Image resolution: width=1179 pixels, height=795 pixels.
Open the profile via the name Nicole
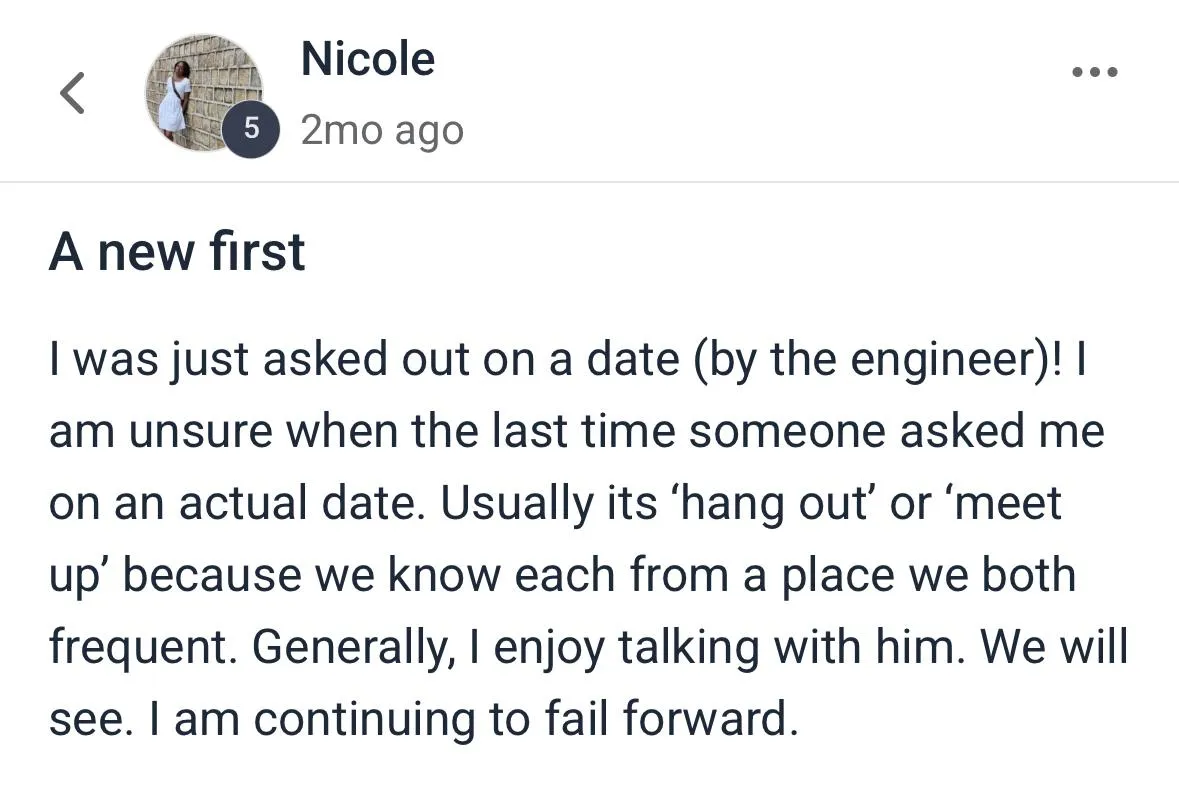[x=367, y=60]
